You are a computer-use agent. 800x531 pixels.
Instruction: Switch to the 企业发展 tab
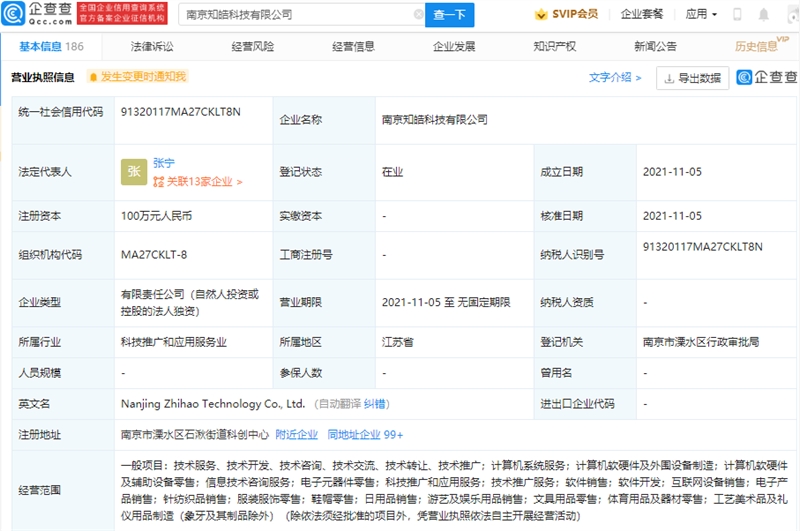coord(454,46)
